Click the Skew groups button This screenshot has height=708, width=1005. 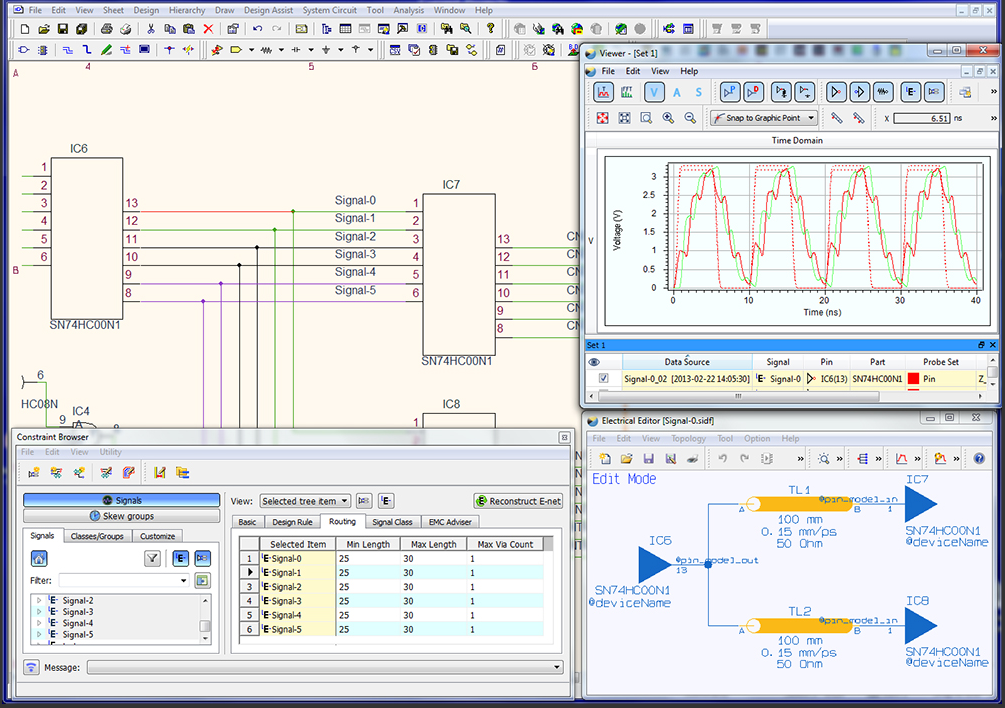[122, 516]
